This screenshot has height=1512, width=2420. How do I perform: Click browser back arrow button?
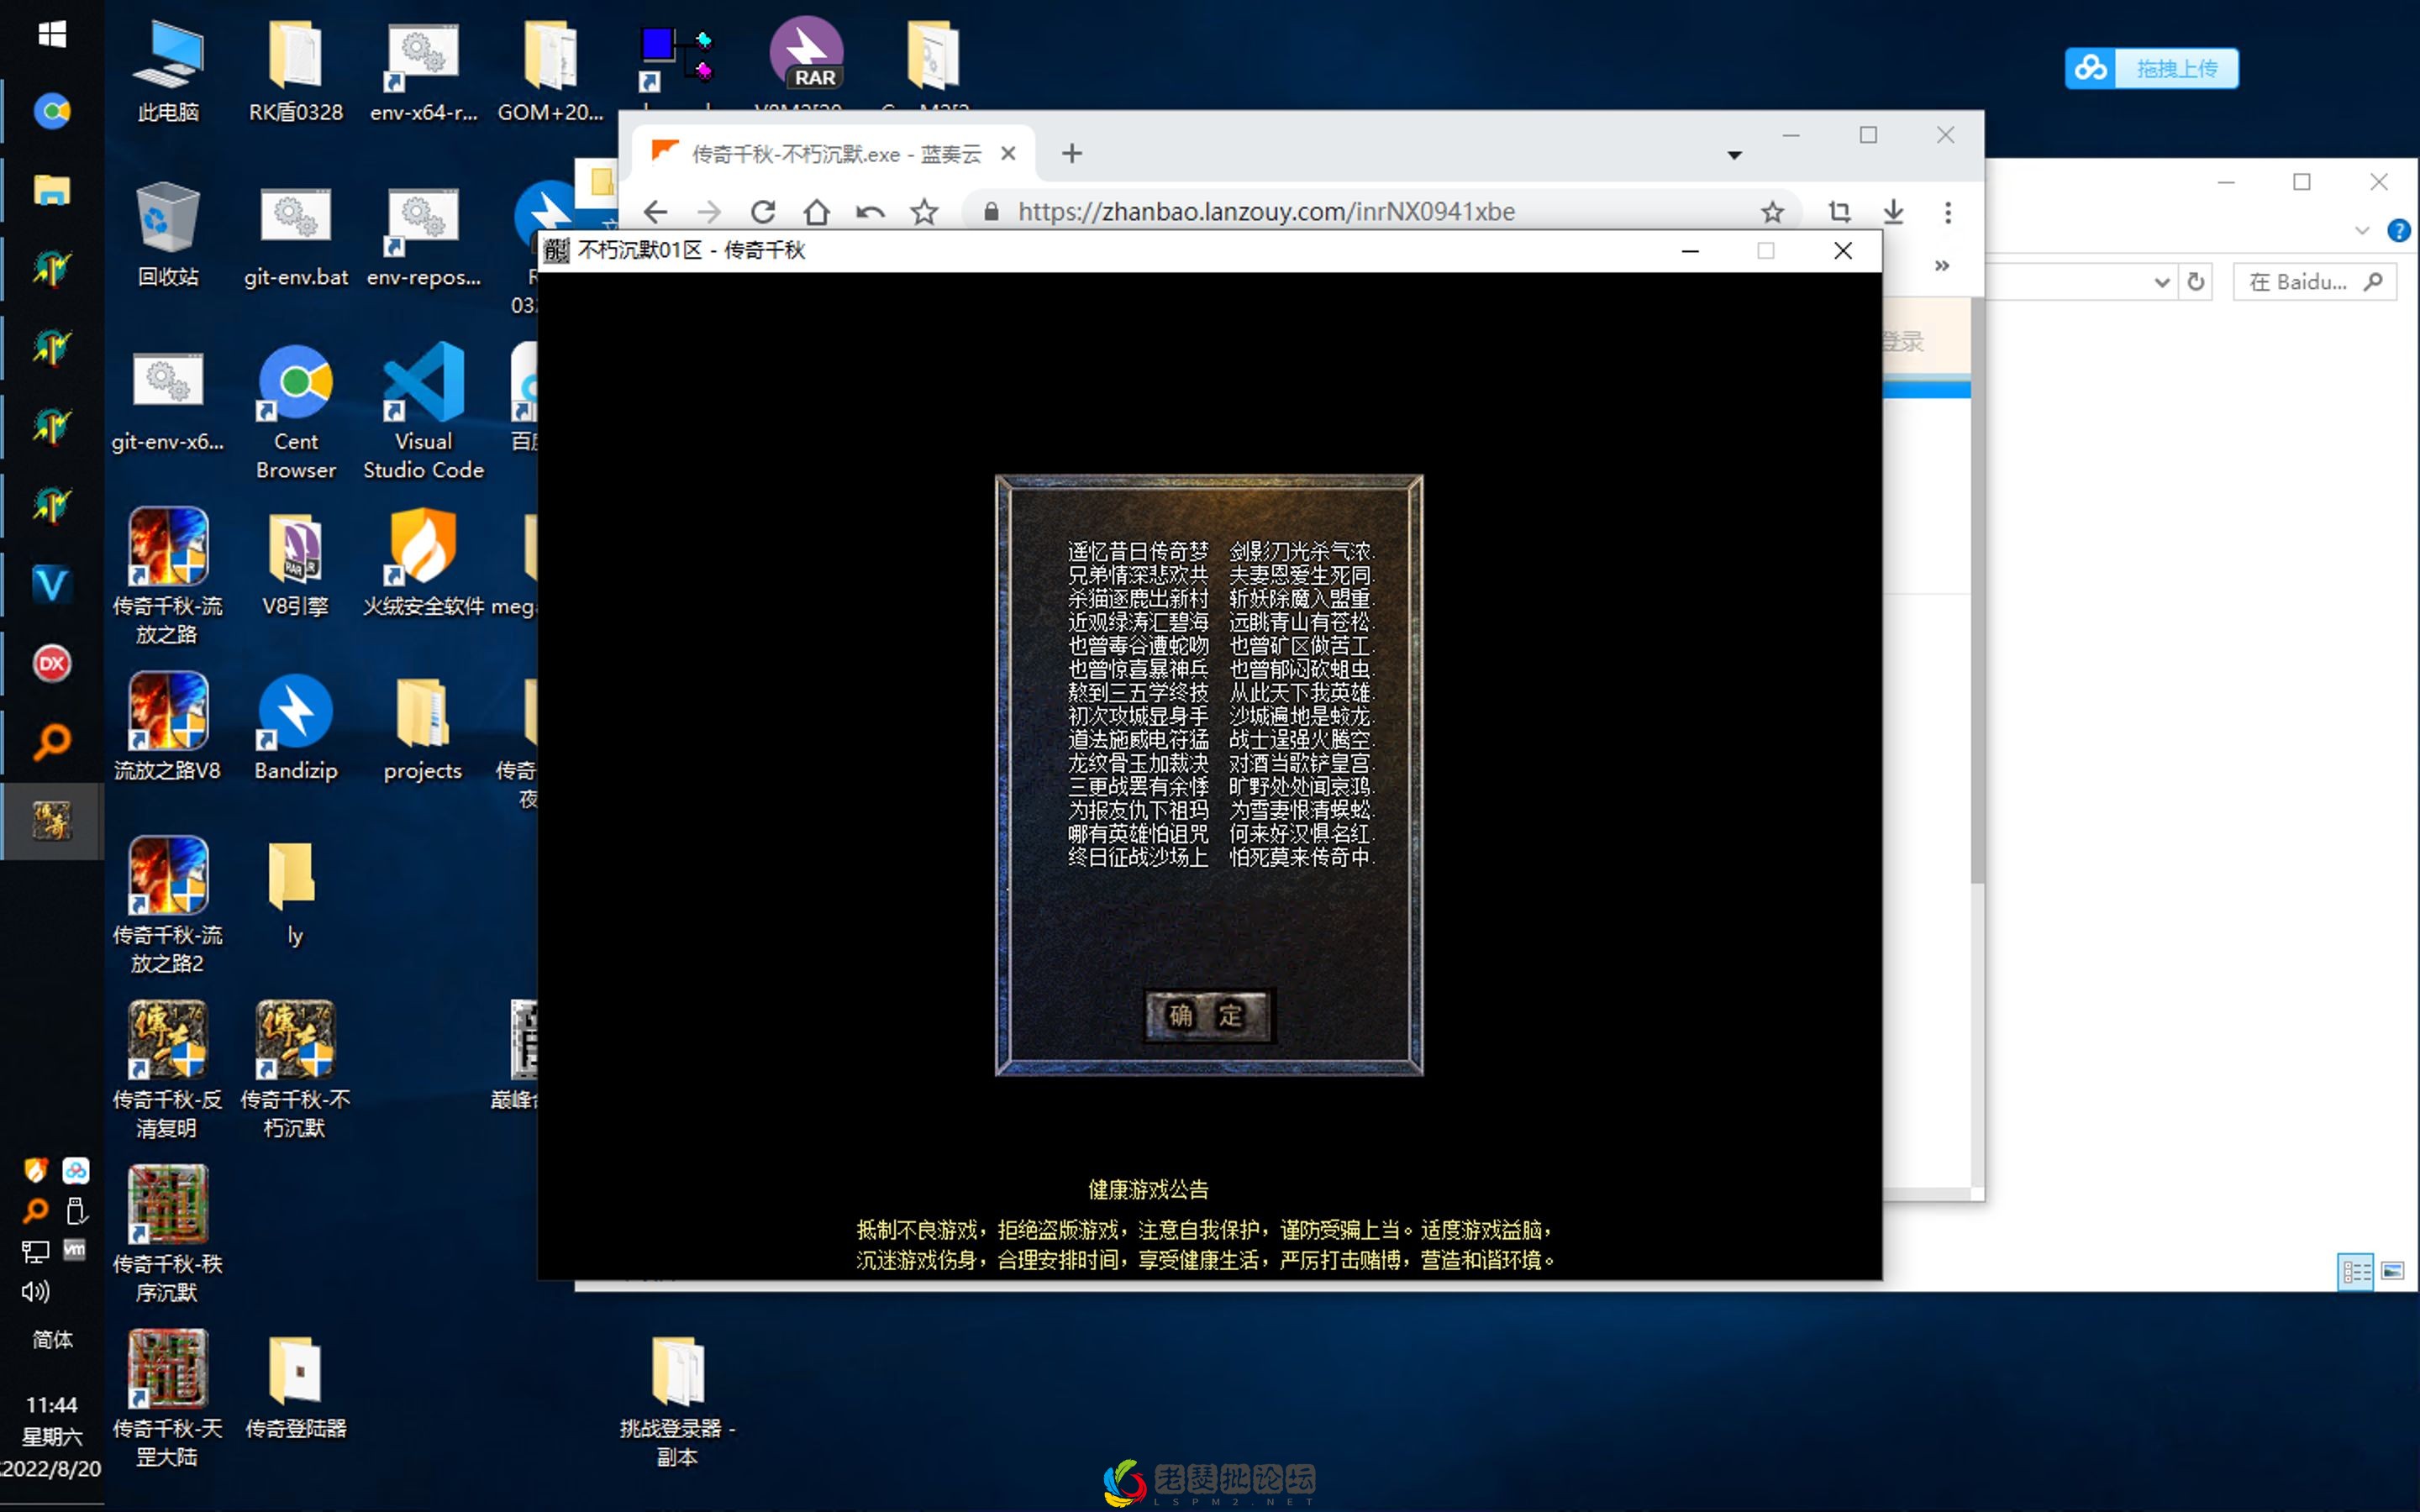pos(656,212)
